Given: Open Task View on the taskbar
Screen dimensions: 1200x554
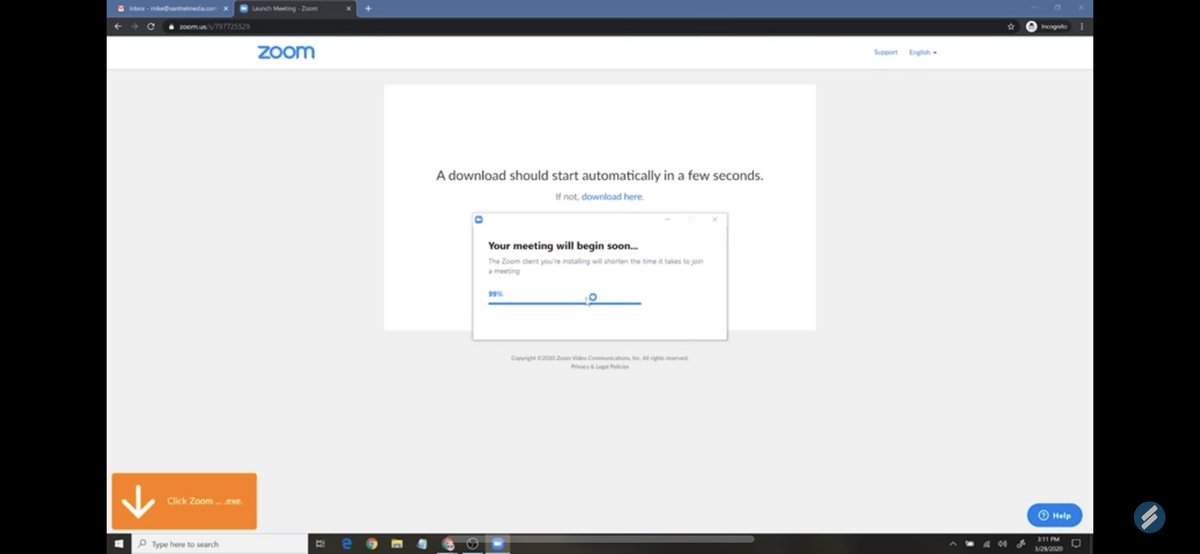Looking at the screenshot, I should [320, 544].
